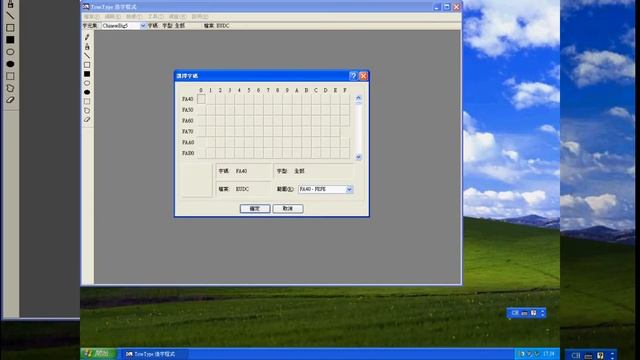Open the 視窗(W) menu

point(178,17)
